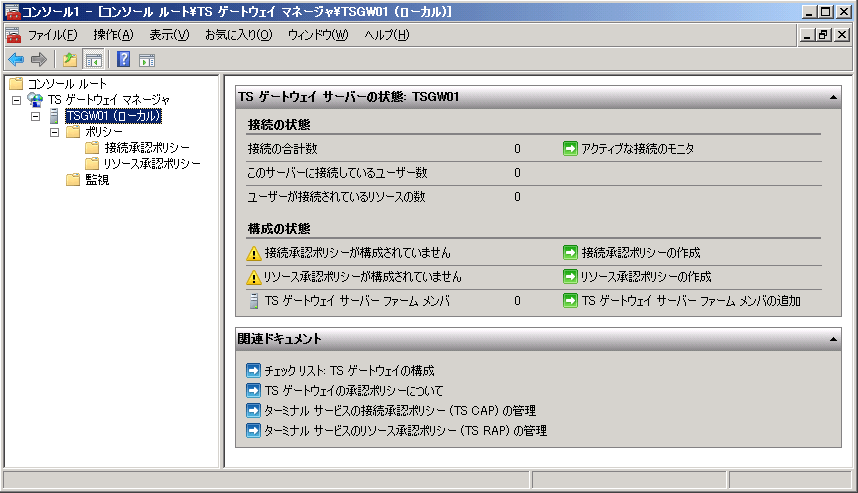Click TS ゲートウェイ サーバー ファーム メンバ row label
This screenshot has height=493, width=858.
[357, 301]
